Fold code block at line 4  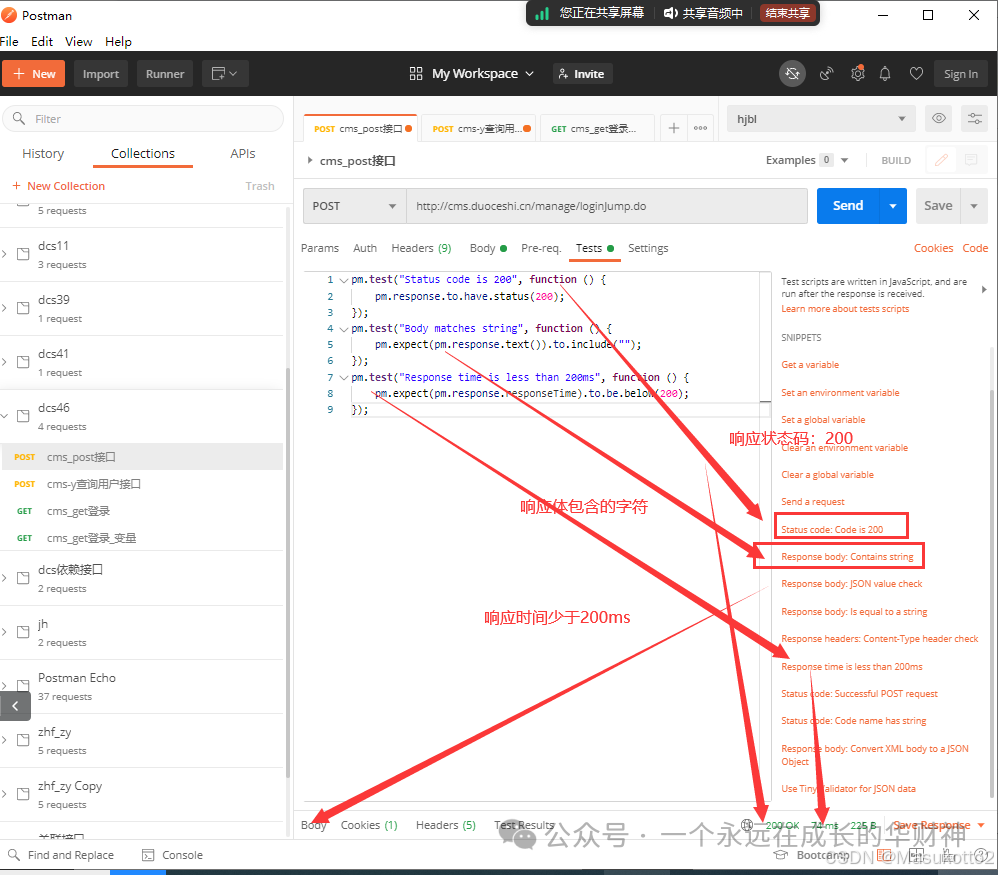344,329
